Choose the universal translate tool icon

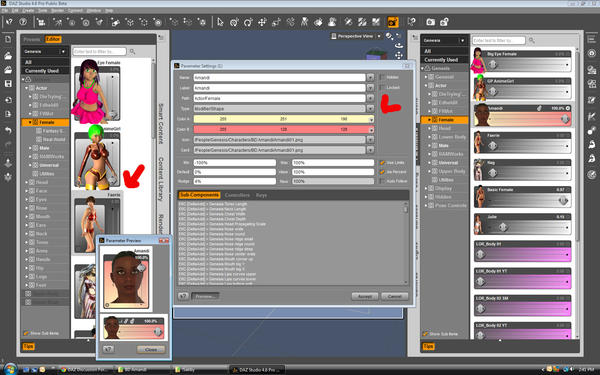pyautogui.click(x=262, y=22)
